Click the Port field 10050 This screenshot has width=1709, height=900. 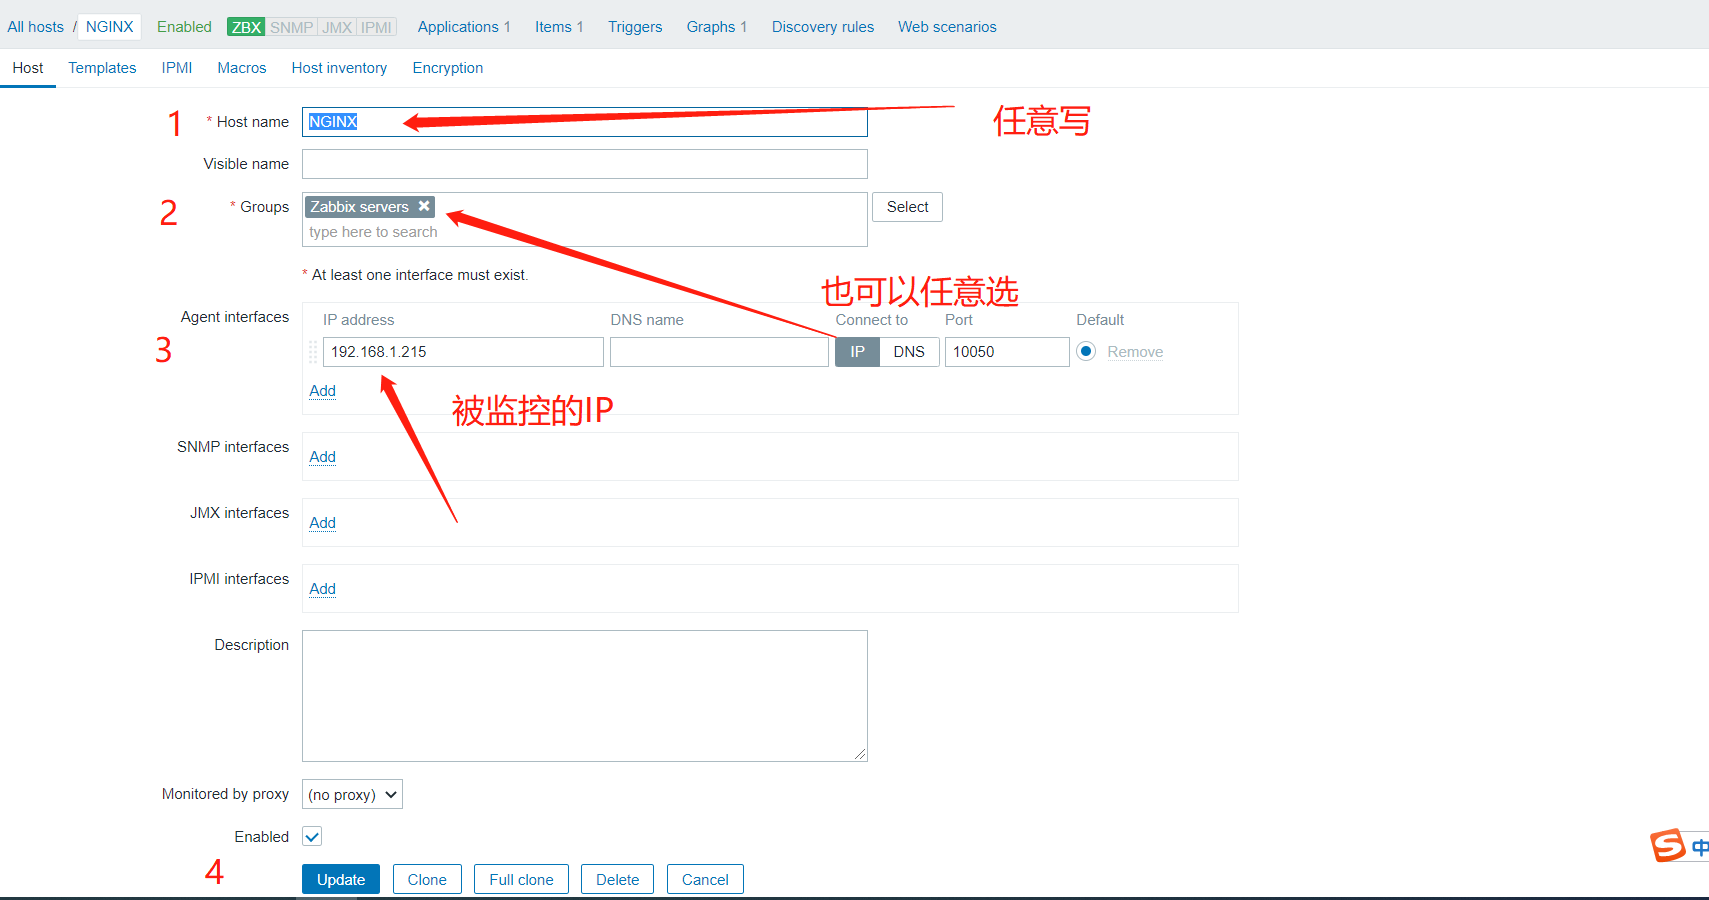[x=1007, y=352]
